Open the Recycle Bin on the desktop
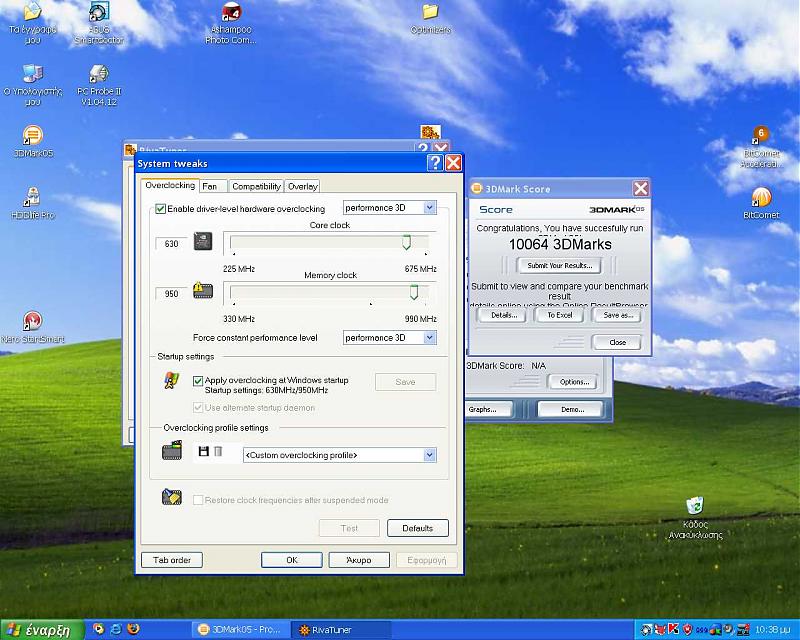Screen dimensions: 800x640 point(695,518)
